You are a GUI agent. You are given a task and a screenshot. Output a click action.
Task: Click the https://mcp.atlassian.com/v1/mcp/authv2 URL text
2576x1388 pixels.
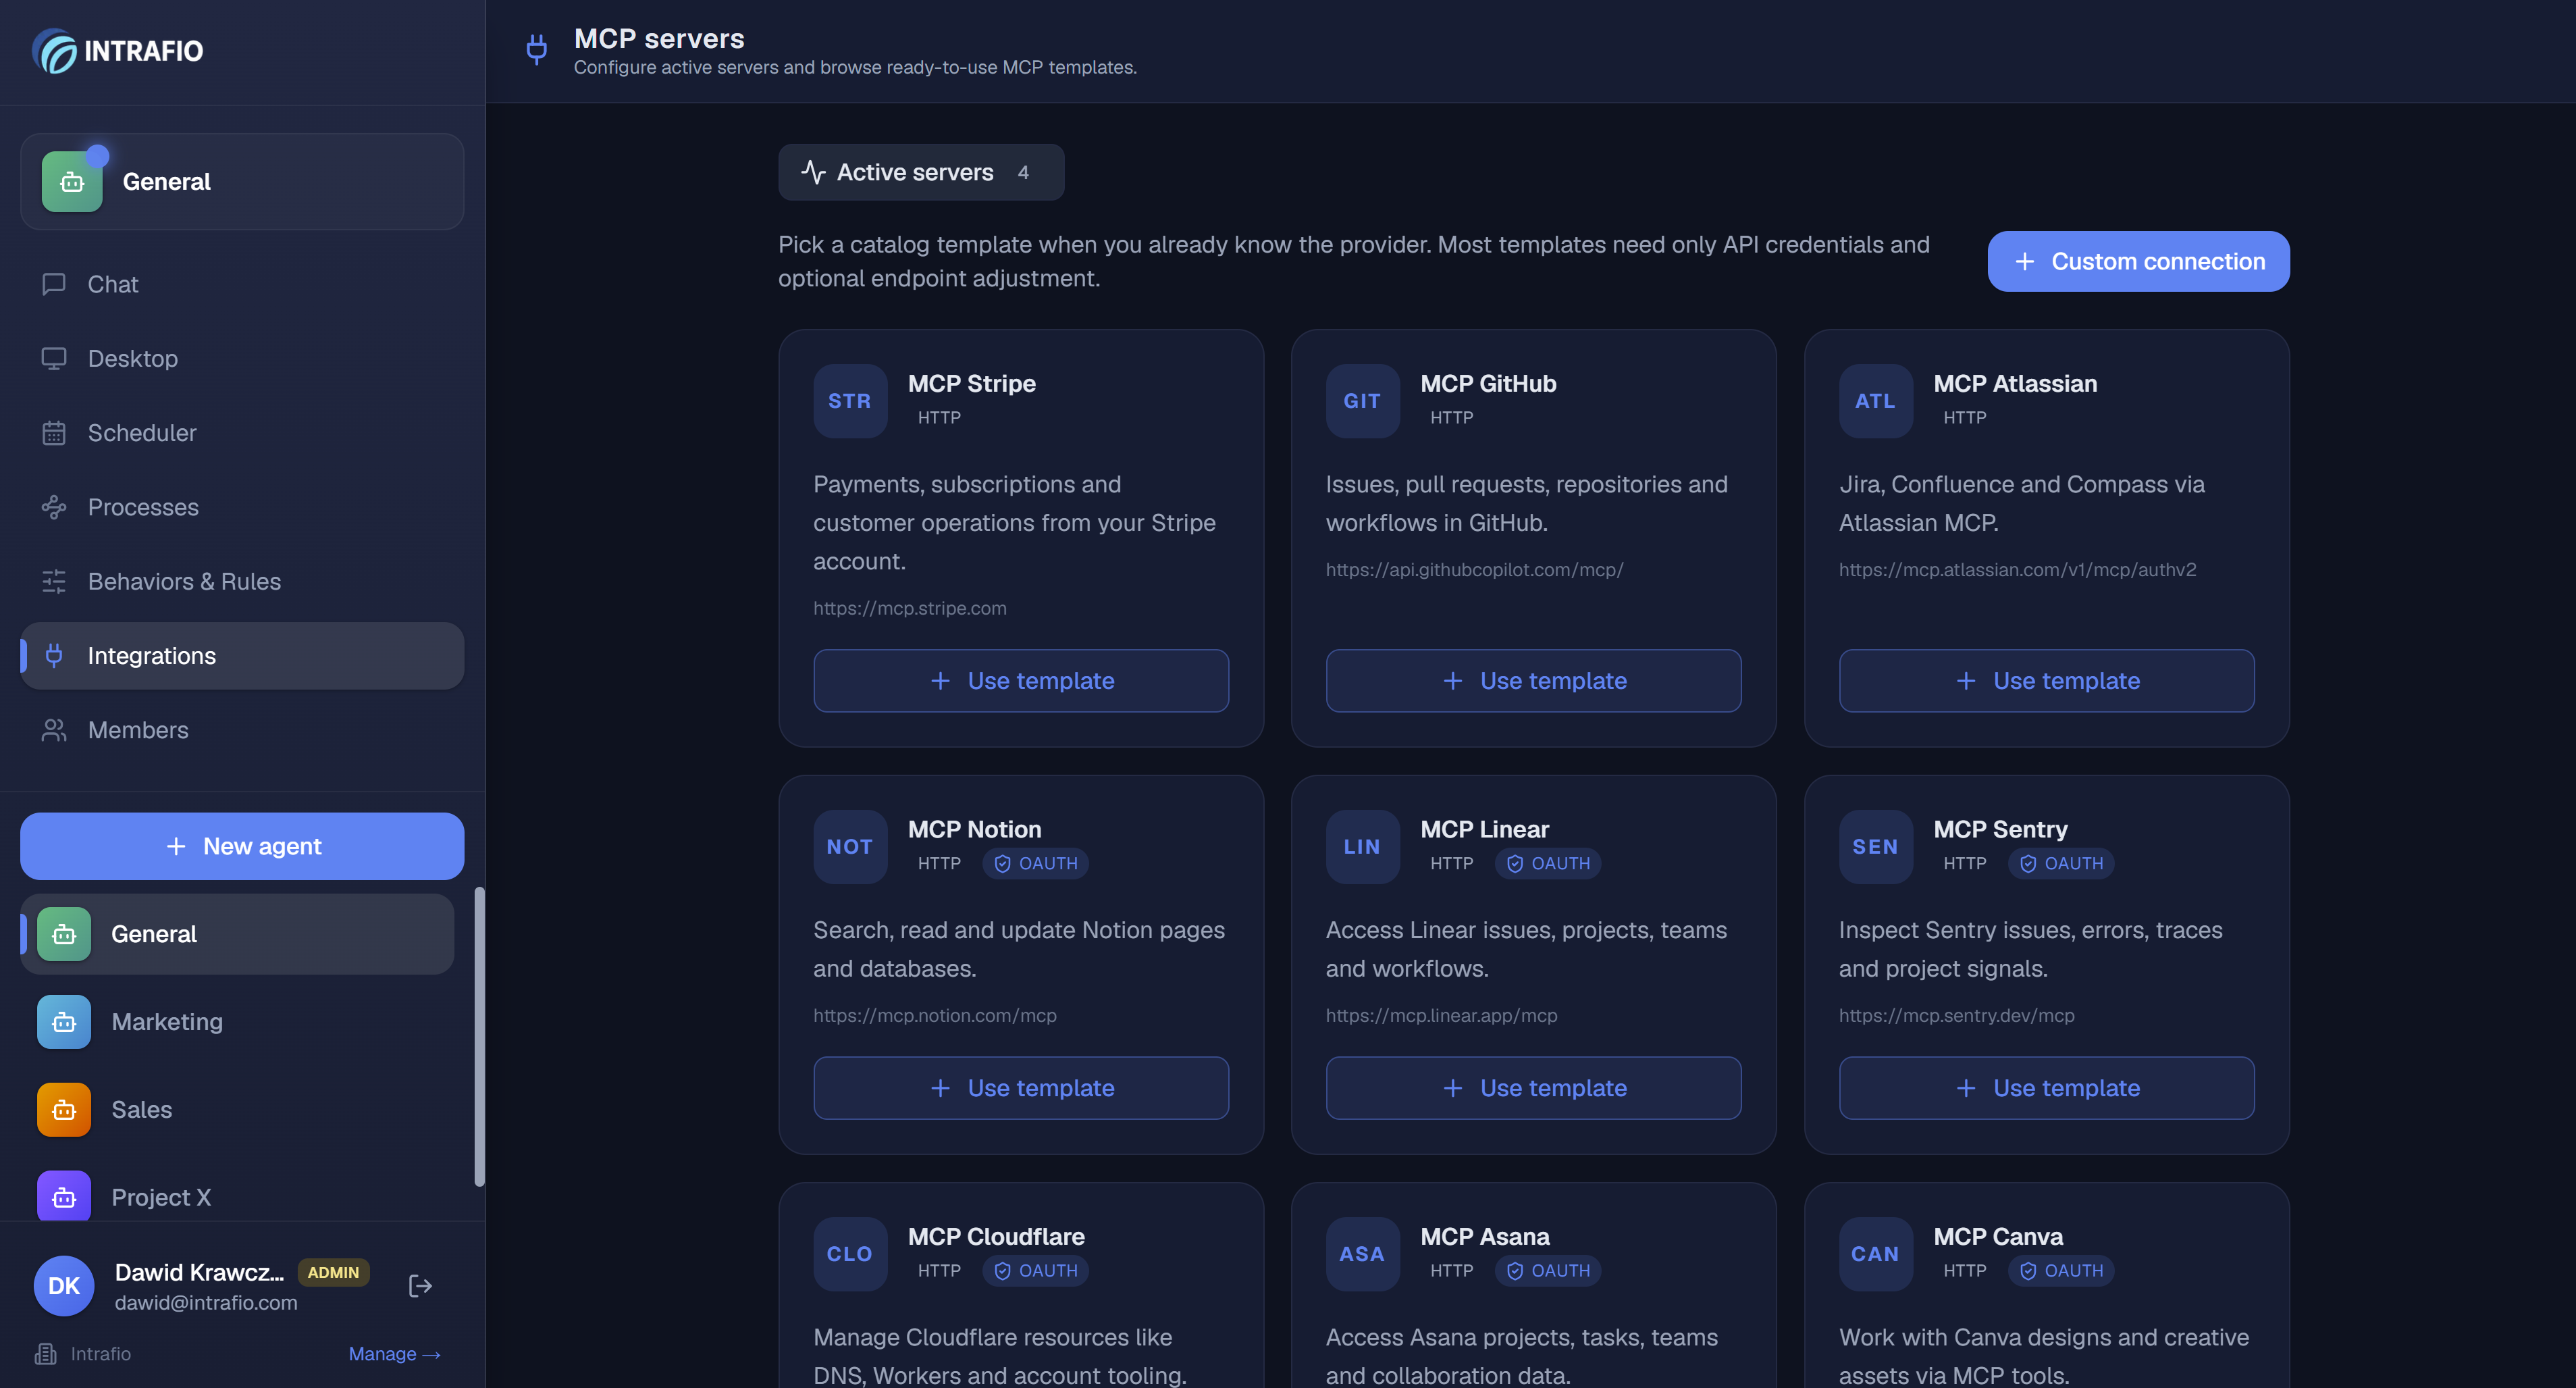(x=2017, y=570)
